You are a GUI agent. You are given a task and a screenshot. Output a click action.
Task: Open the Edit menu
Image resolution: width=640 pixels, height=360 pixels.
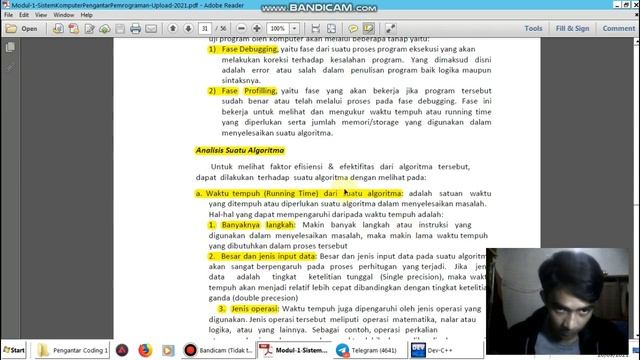24,15
